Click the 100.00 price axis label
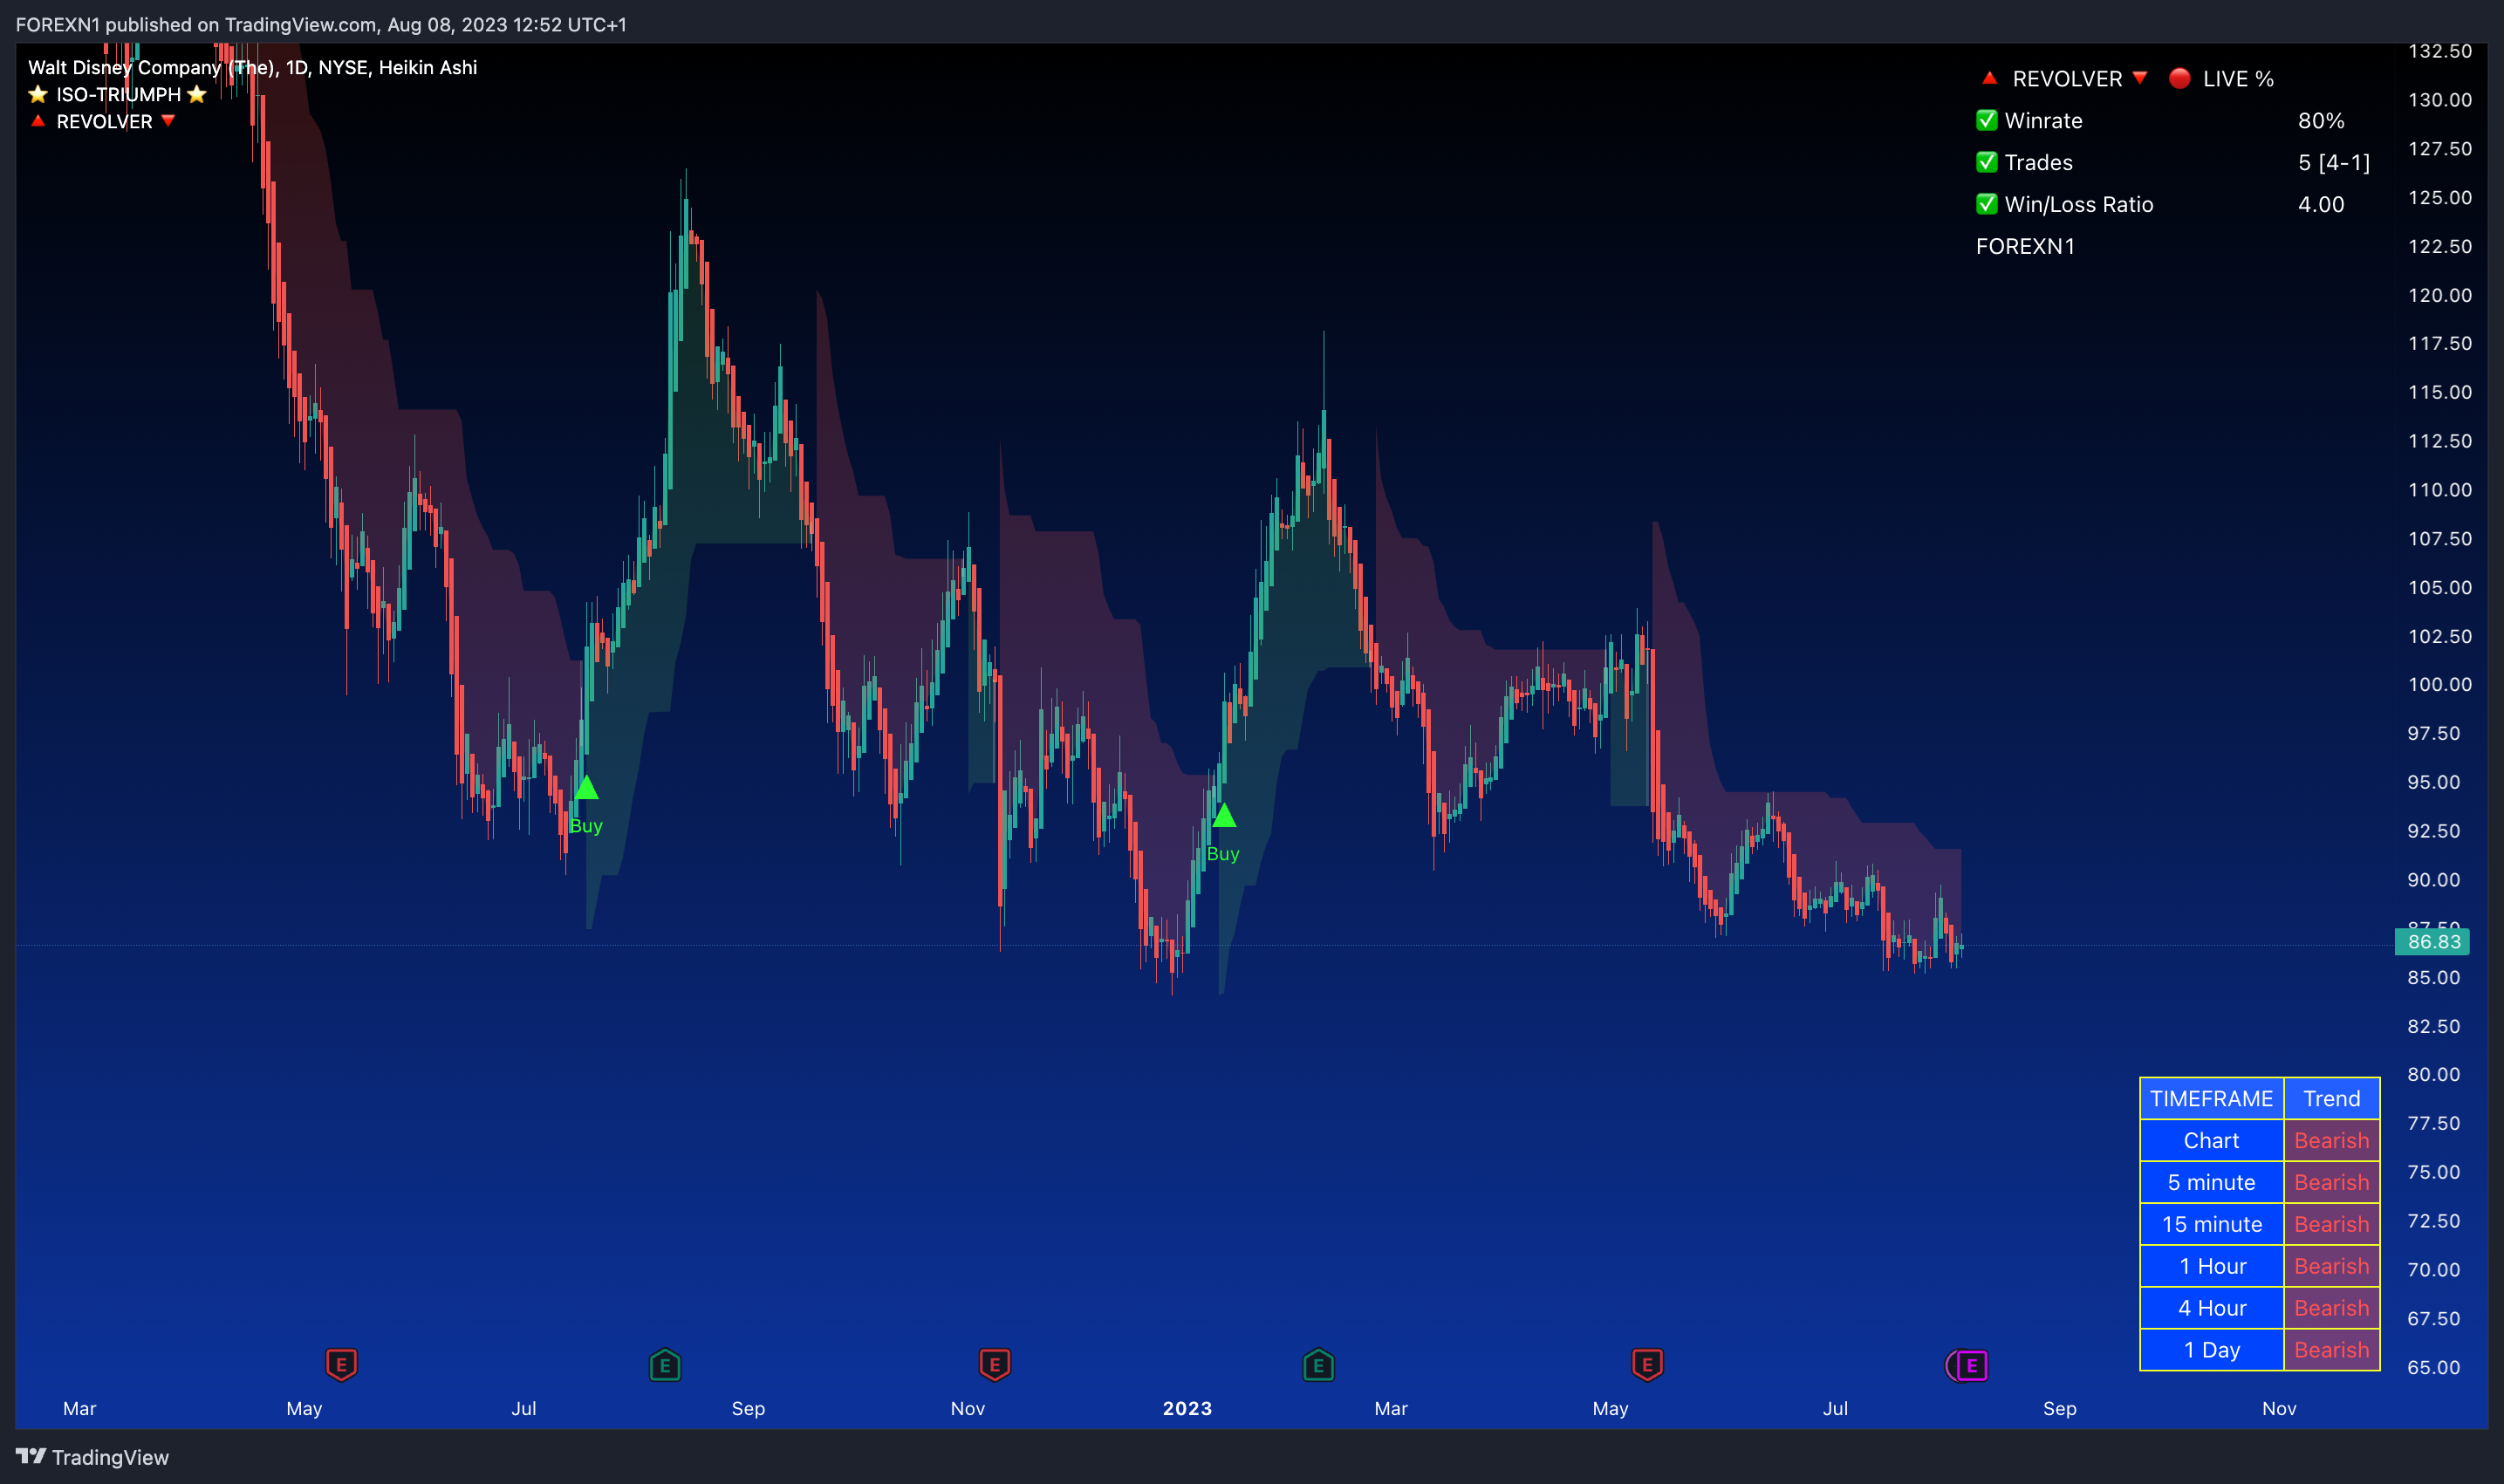 (x=2439, y=684)
